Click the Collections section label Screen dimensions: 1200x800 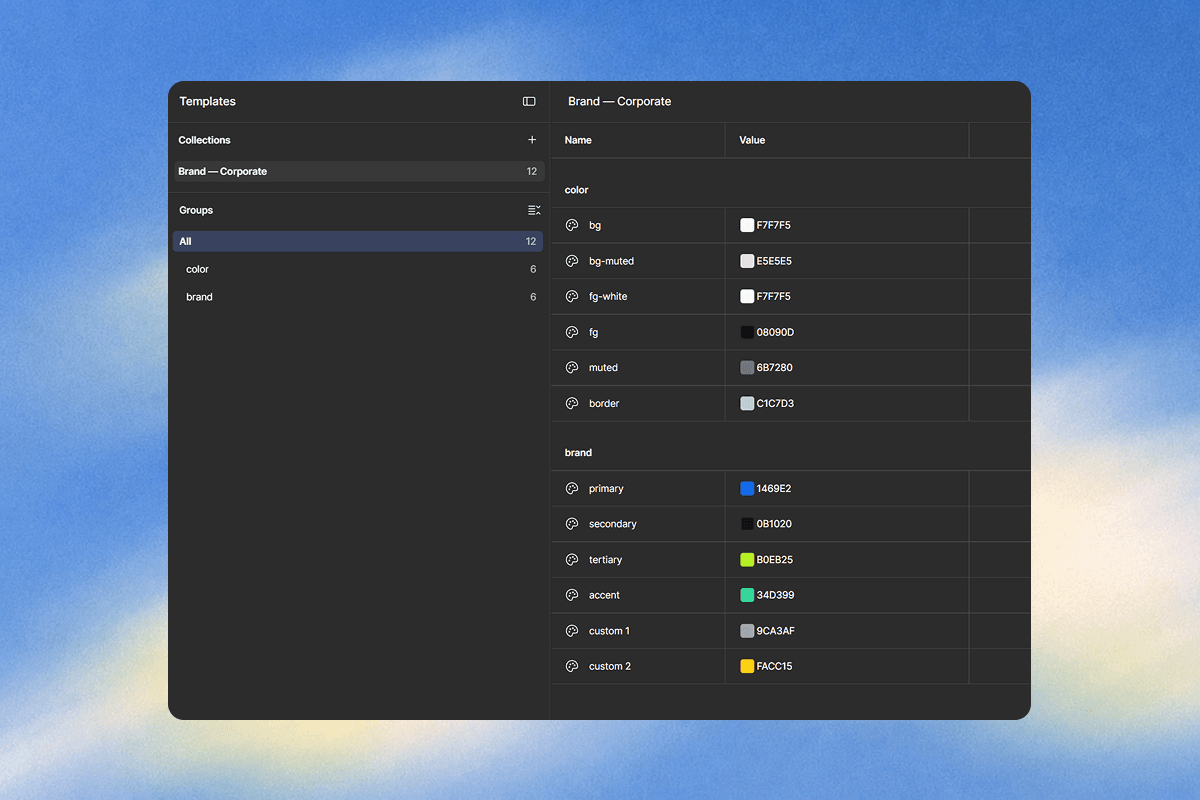click(205, 140)
